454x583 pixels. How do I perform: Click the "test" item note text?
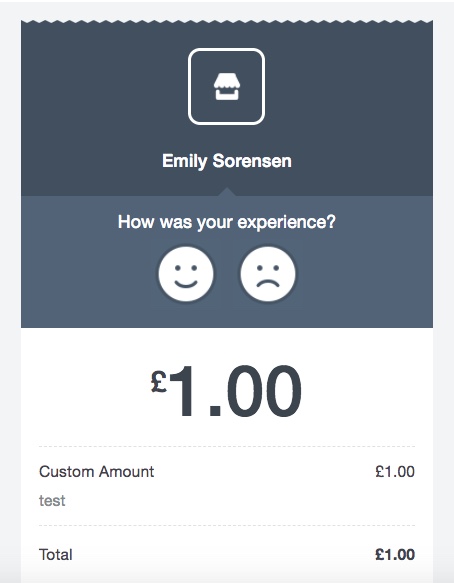pos(52,500)
